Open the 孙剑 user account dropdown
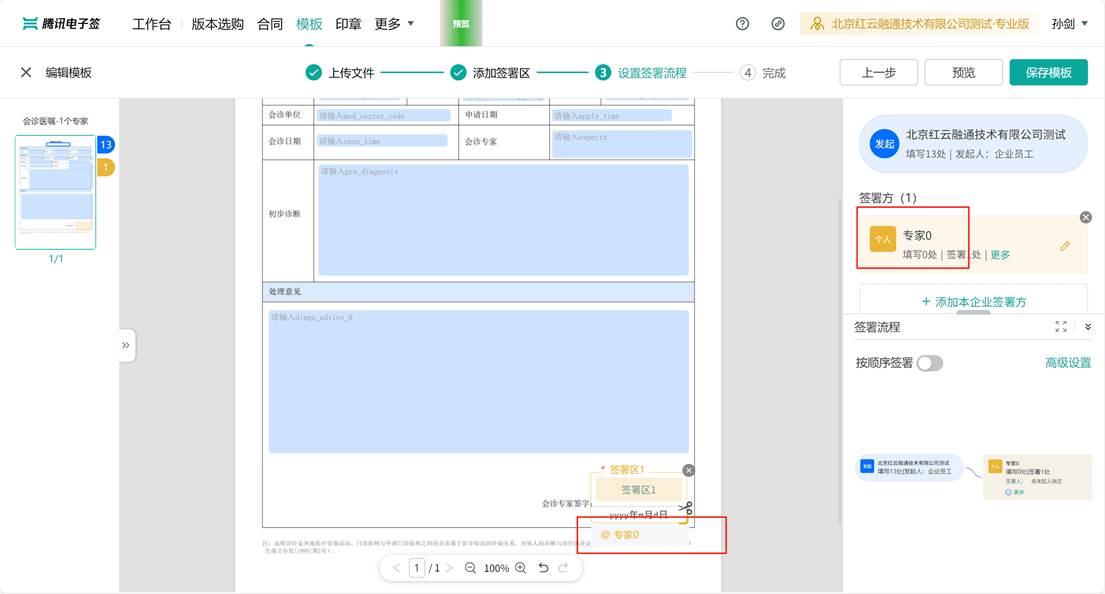Screen dimensions: 1105x594 coord(1071,24)
